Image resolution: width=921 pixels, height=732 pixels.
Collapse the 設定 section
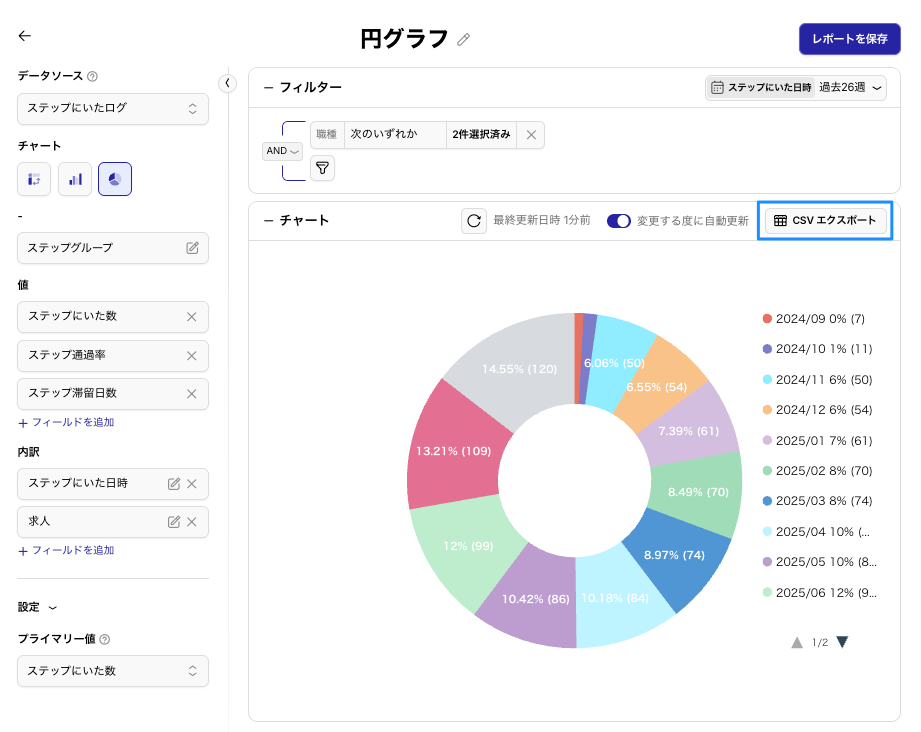pyautogui.click(x=53, y=607)
